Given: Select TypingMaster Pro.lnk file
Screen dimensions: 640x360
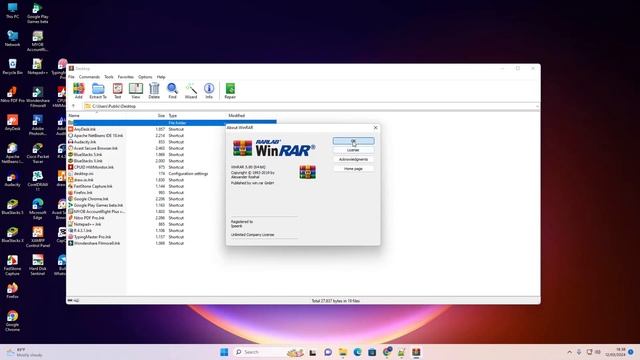Looking at the screenshot, I should point(92,237).
